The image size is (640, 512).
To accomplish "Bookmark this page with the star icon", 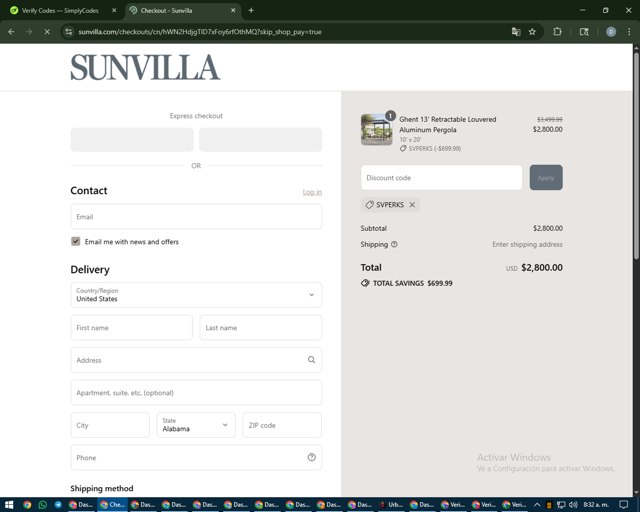I will pos(532,32).
